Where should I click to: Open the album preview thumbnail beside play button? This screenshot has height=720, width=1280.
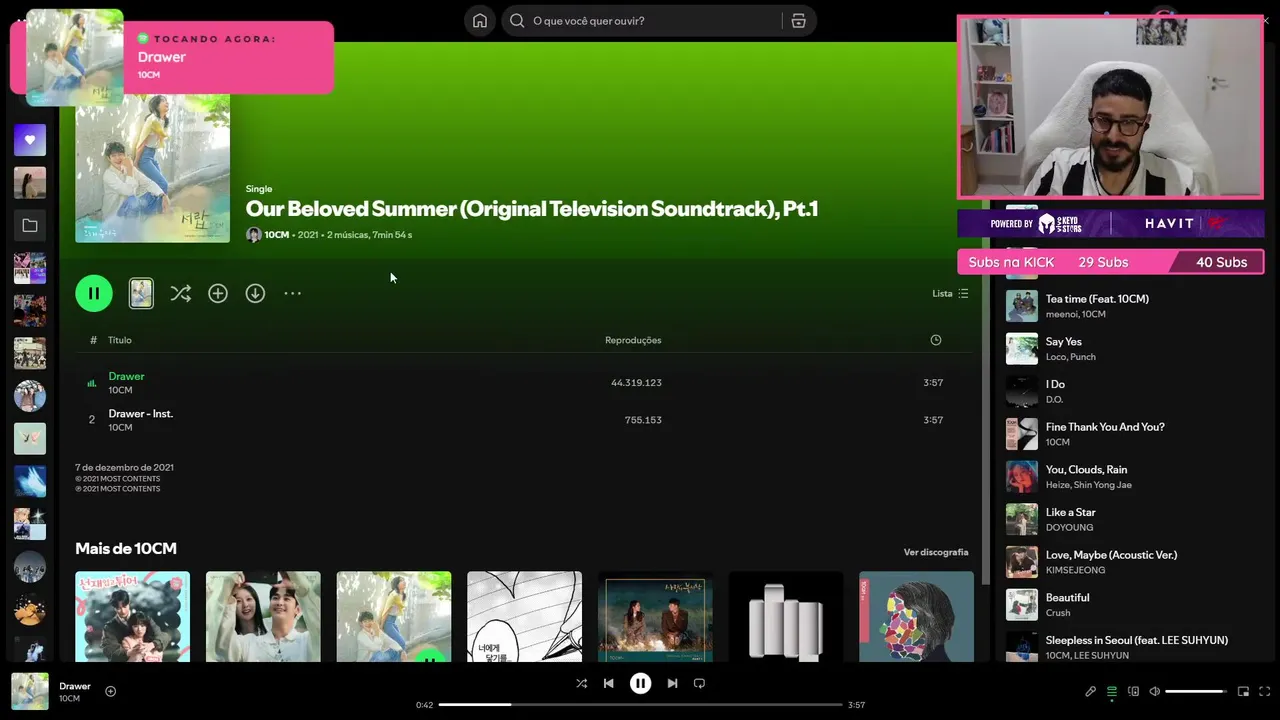pos(141,293)
